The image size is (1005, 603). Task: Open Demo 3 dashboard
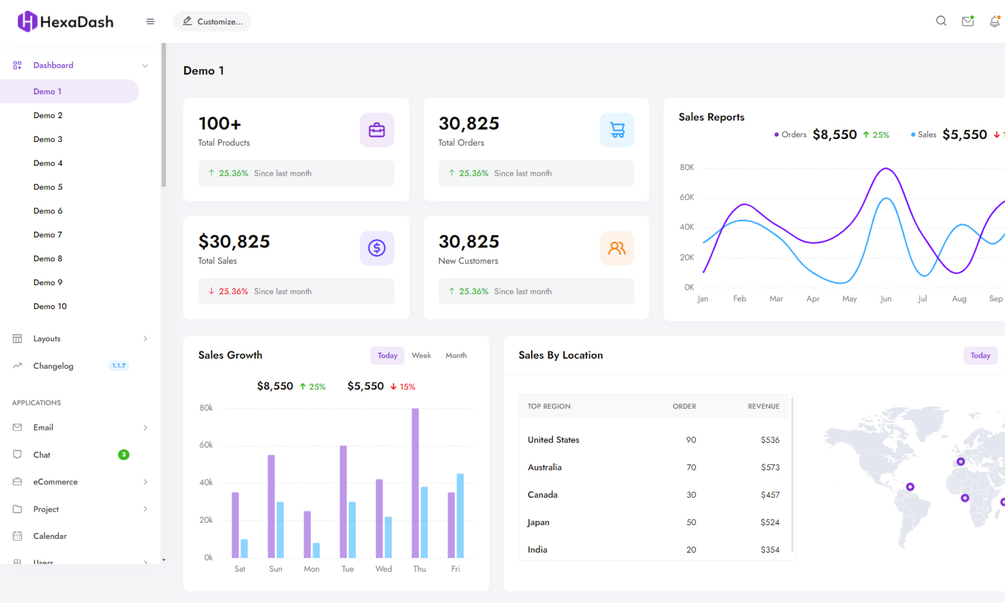point(48,139)
